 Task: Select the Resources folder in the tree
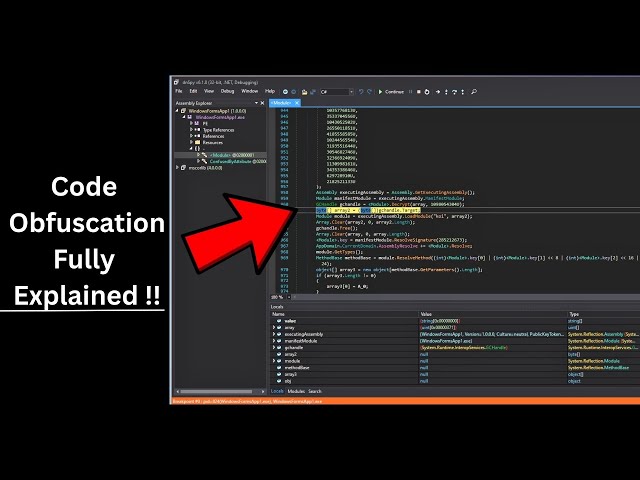[x=212, y=142]
